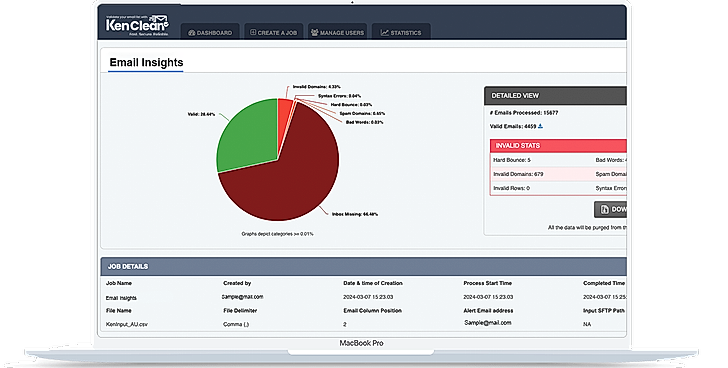
Task: Download valid emails via blue arrow icon
Action: [x=540, y=126]
